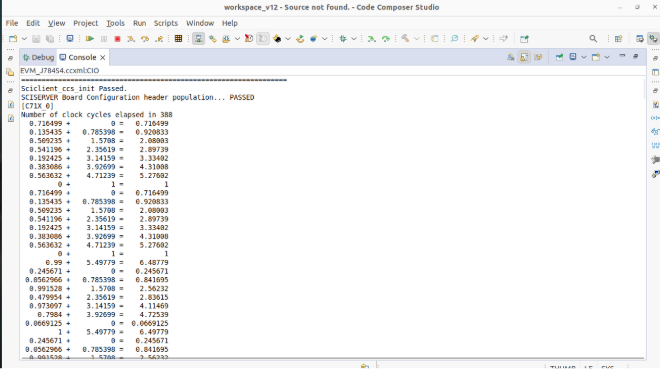Click the New wizard icon in toolbar
The width and height of the screenshot is (660, 369).
(13, 39)
